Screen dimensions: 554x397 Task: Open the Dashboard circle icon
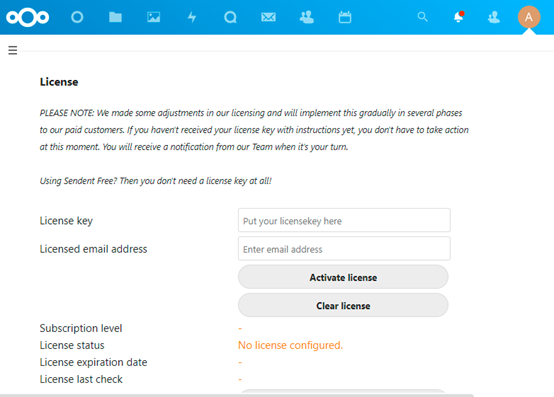tap(77, 17)
